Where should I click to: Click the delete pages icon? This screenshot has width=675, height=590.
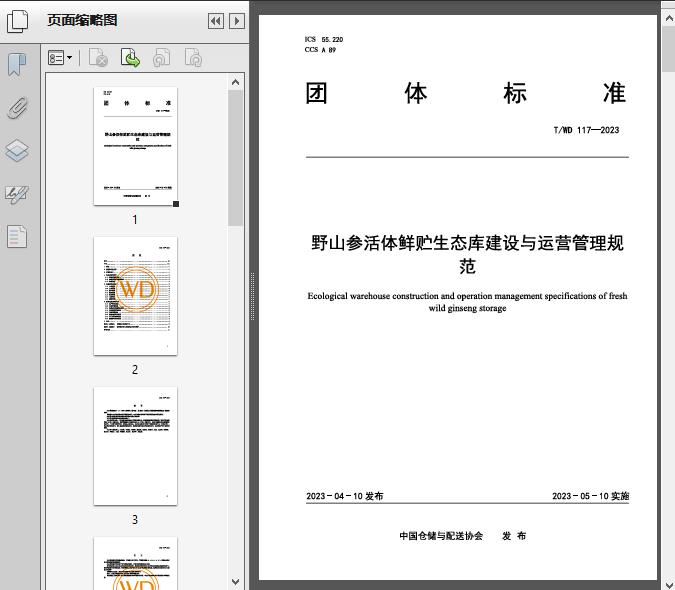(98, 58)
